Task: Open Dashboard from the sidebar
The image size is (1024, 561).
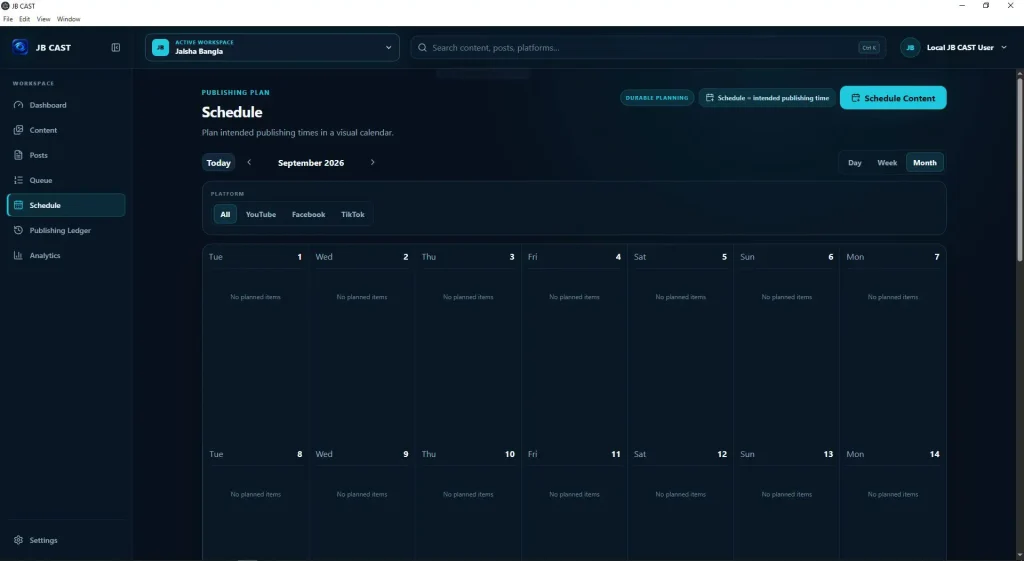Action: coord(66,105)
